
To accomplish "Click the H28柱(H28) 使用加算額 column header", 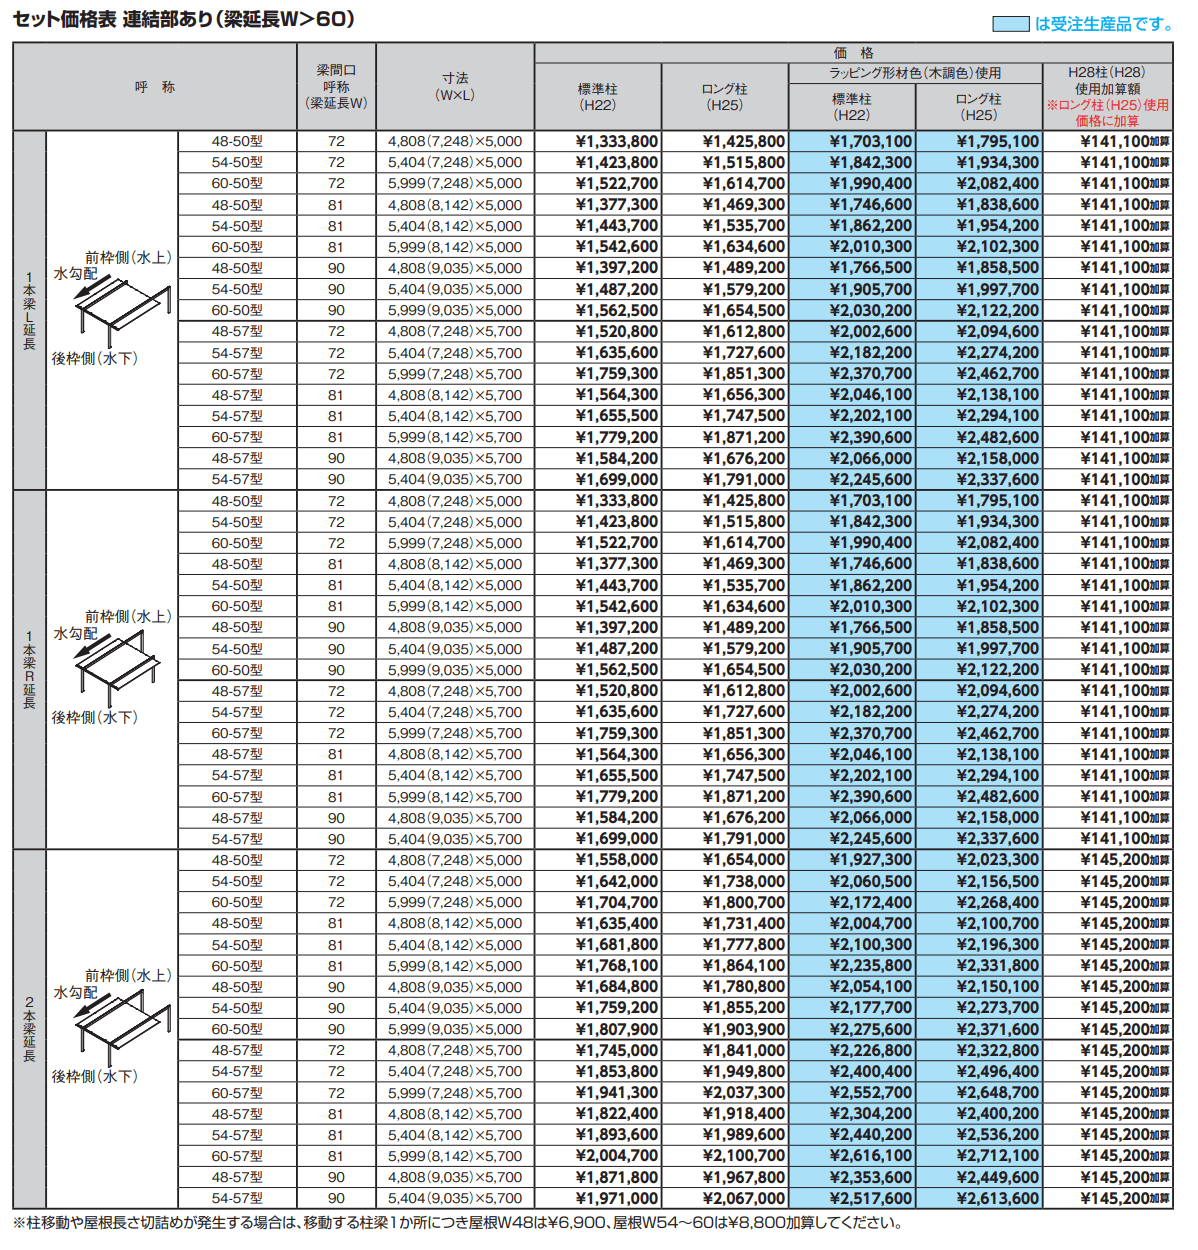I will [1107, 80].
